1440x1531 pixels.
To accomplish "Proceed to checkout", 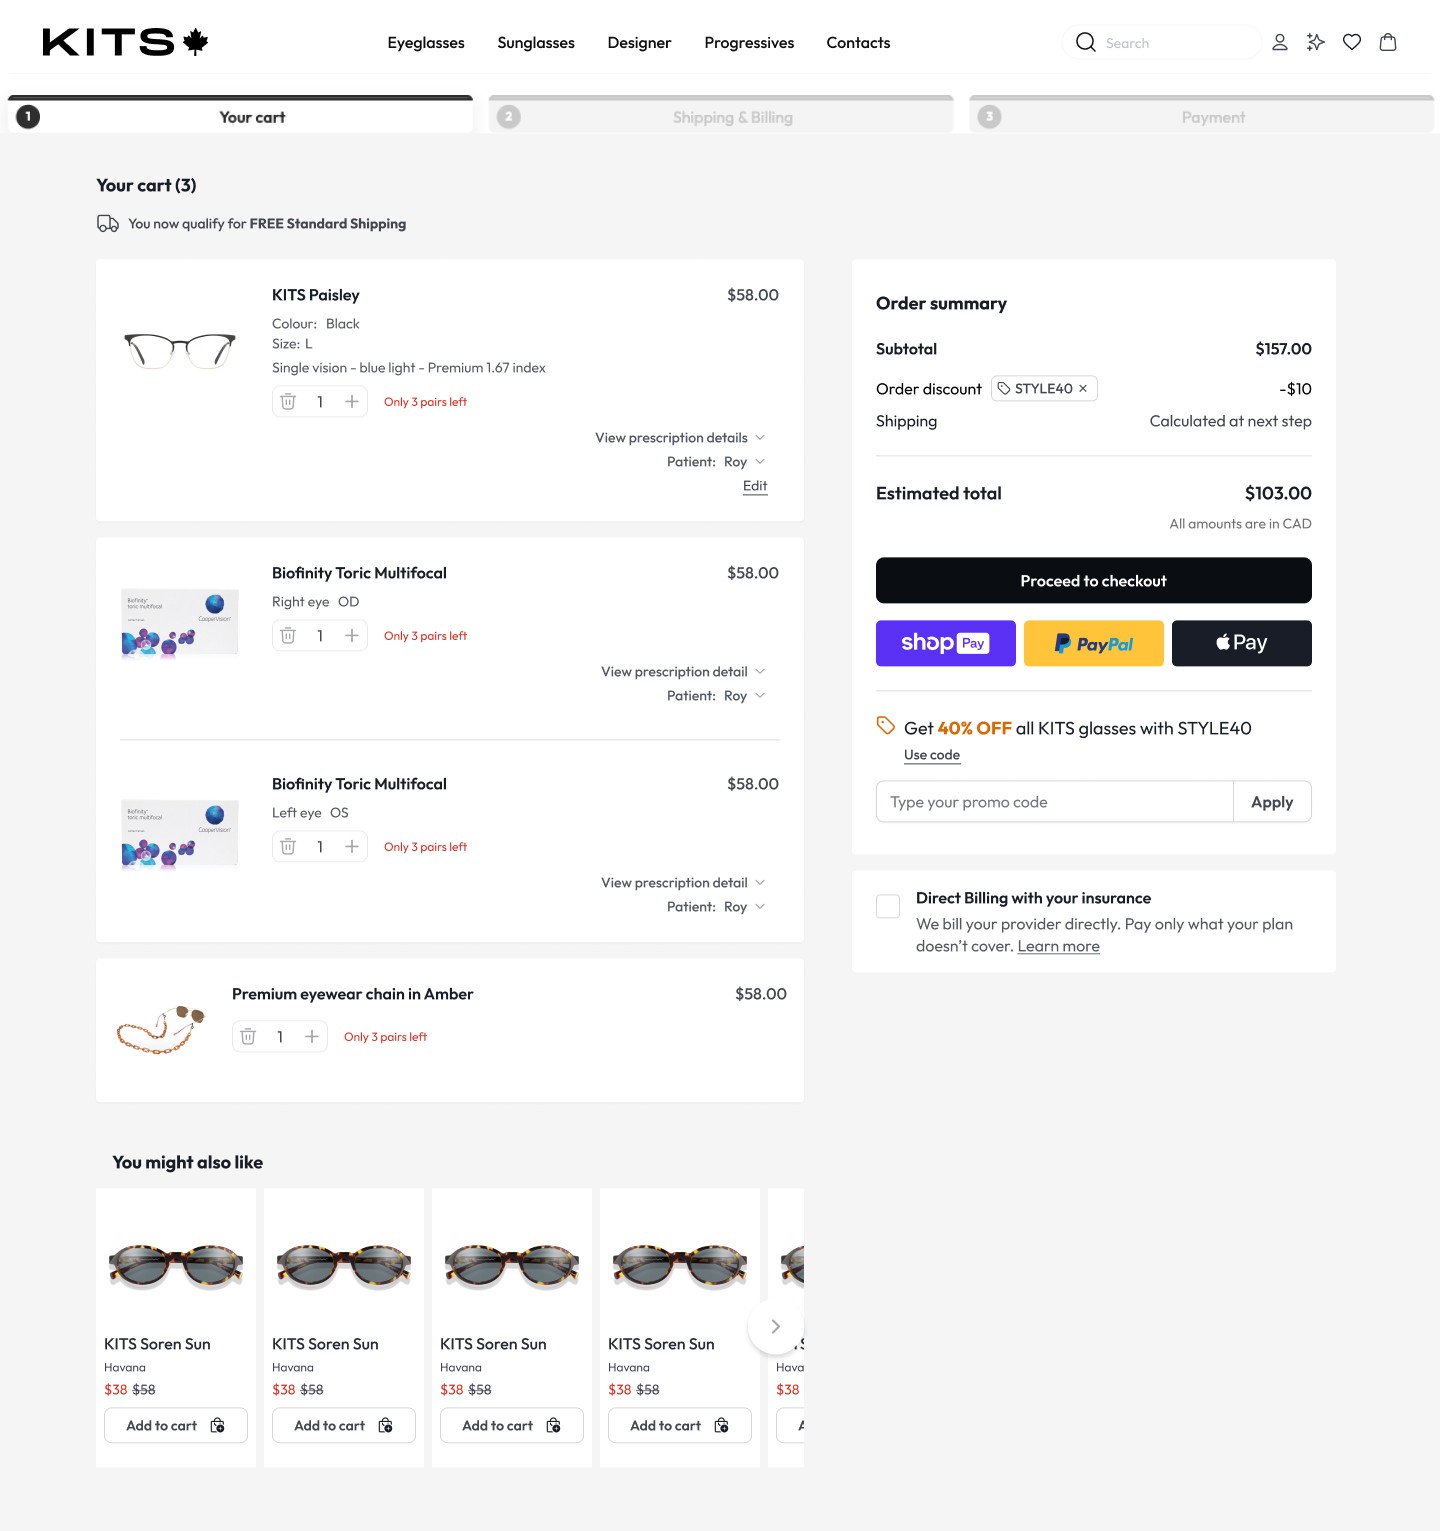I will [x=1093, y=580].
